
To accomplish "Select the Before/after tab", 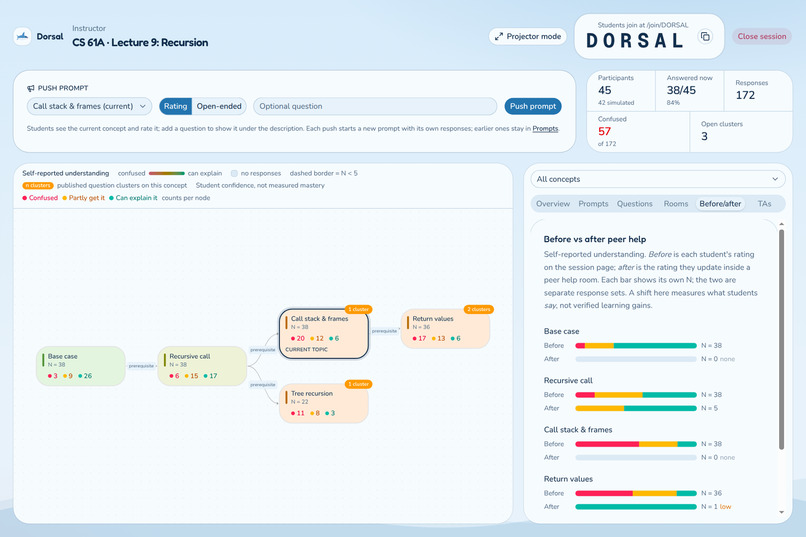I will pyautogui.click(x=720, y=204).
